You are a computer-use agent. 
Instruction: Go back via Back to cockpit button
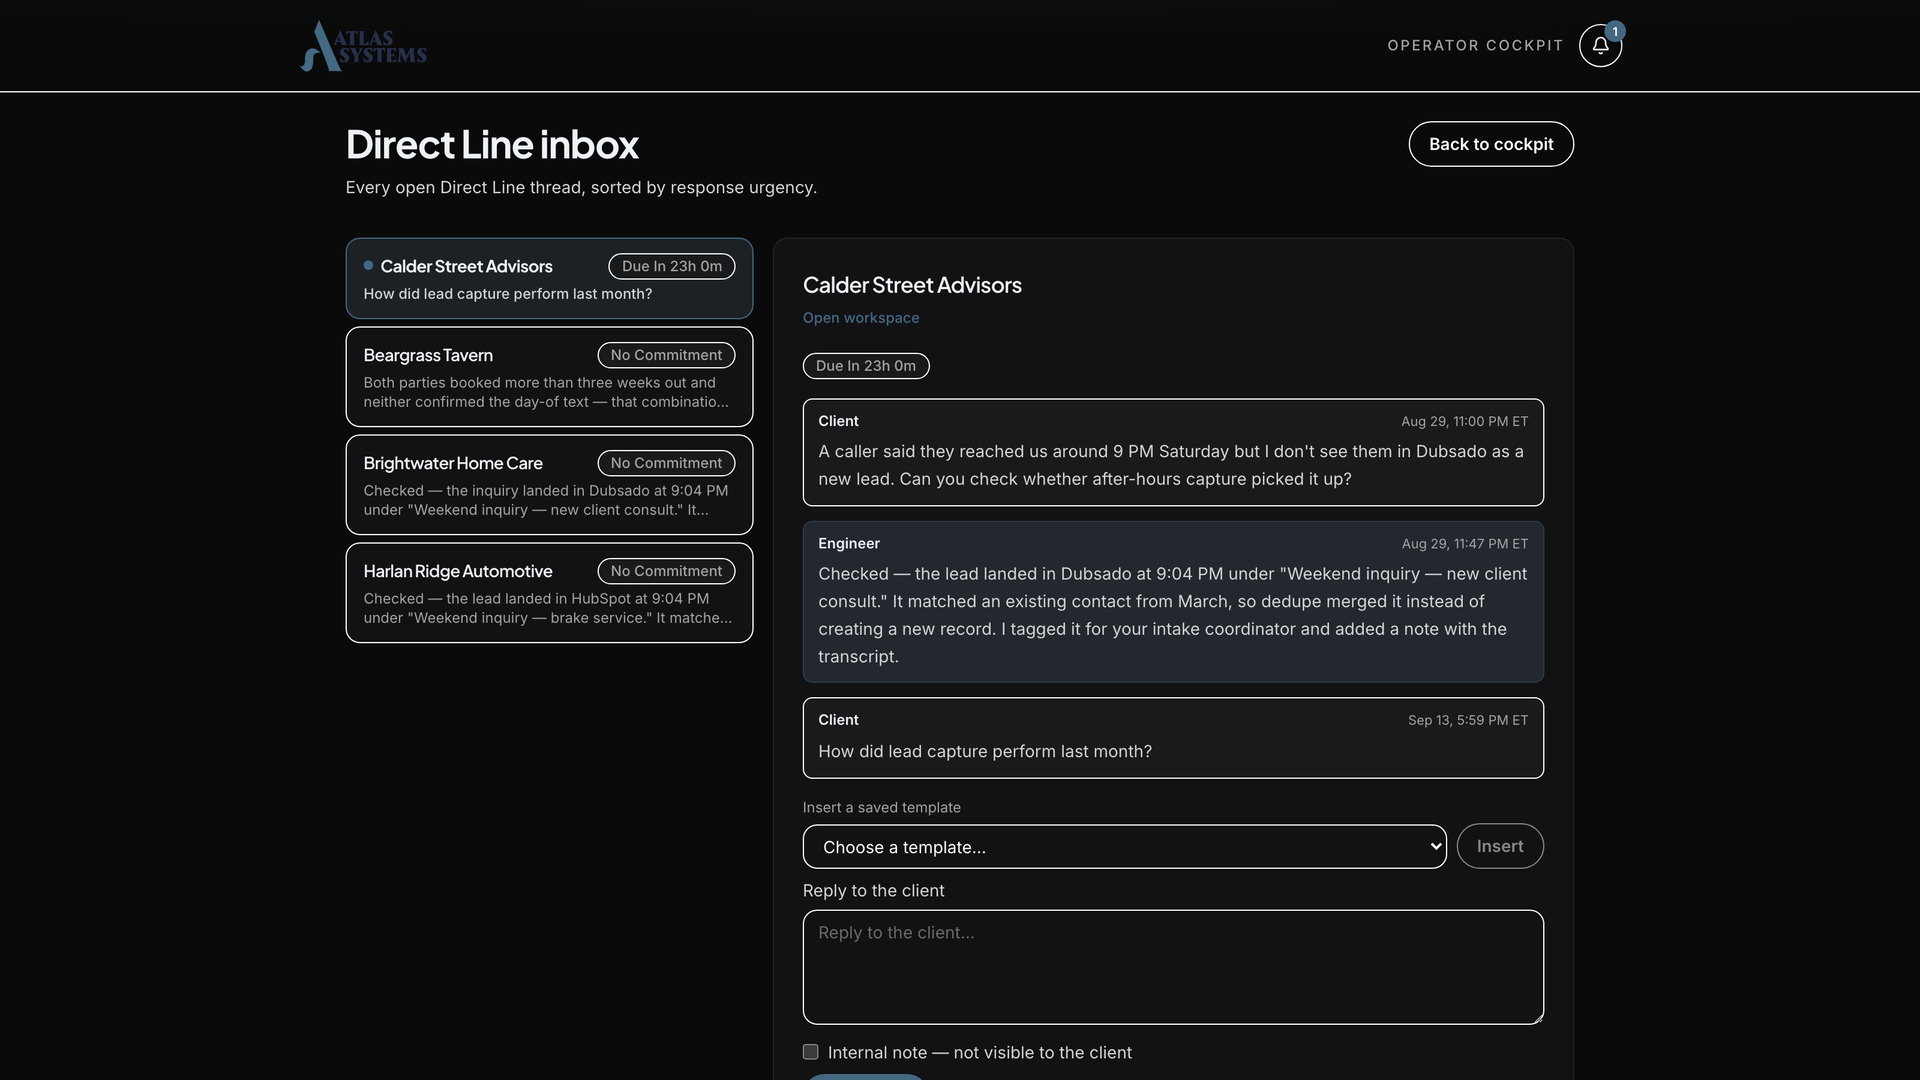1491,144
